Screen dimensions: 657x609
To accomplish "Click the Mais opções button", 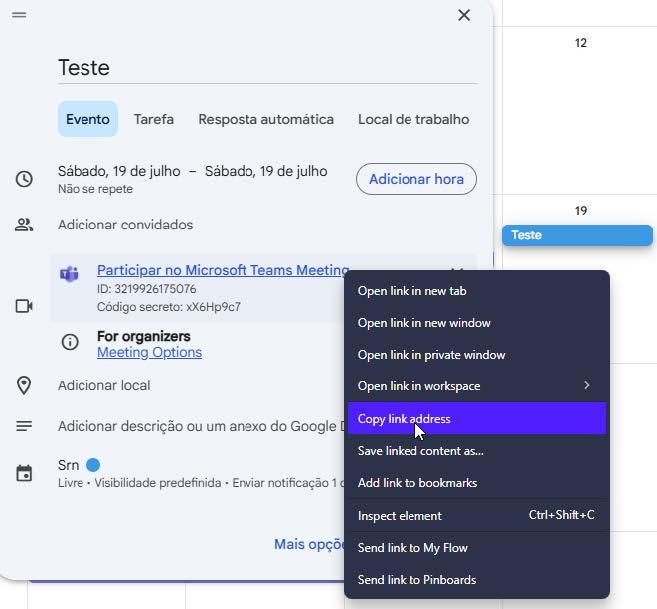I will (x=309, y=544).
